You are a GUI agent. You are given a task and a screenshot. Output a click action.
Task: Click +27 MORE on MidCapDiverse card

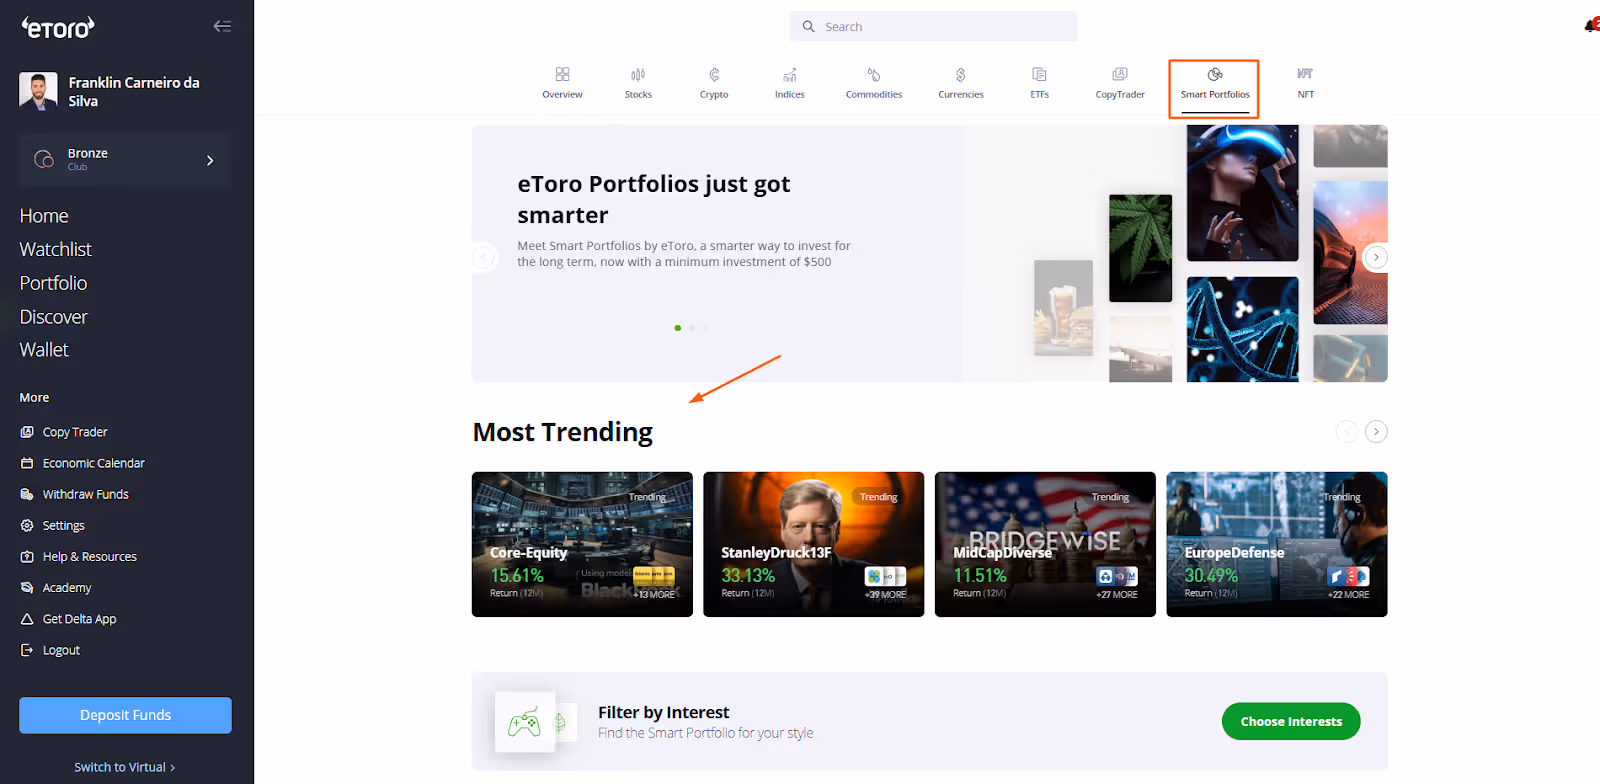point(1117,594)
